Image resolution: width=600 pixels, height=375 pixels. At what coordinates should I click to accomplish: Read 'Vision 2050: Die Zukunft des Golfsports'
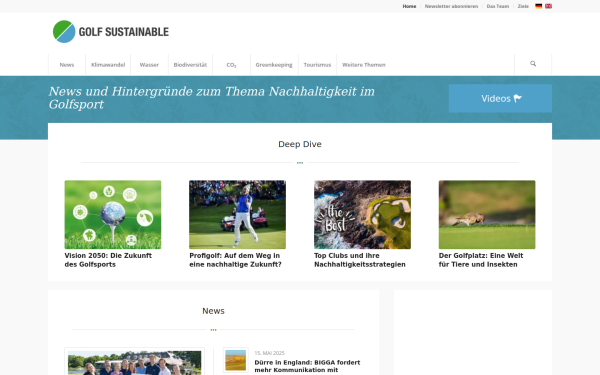(108, 260)
